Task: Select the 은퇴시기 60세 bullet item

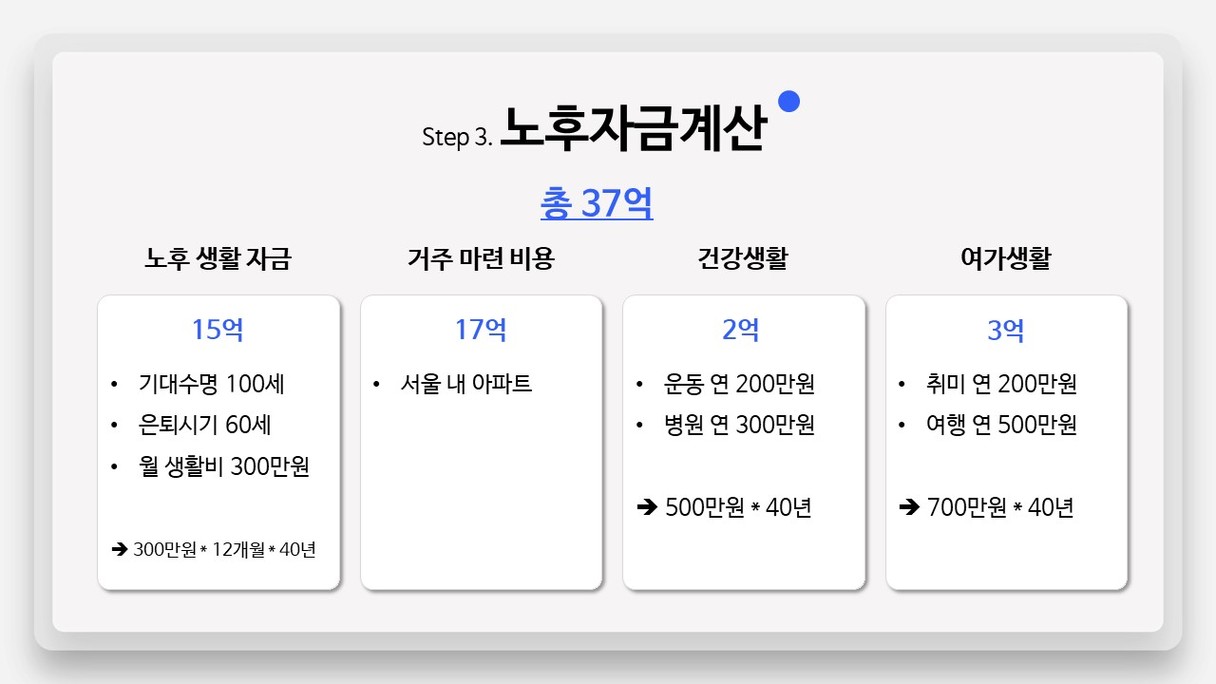Action: (205, 425)
